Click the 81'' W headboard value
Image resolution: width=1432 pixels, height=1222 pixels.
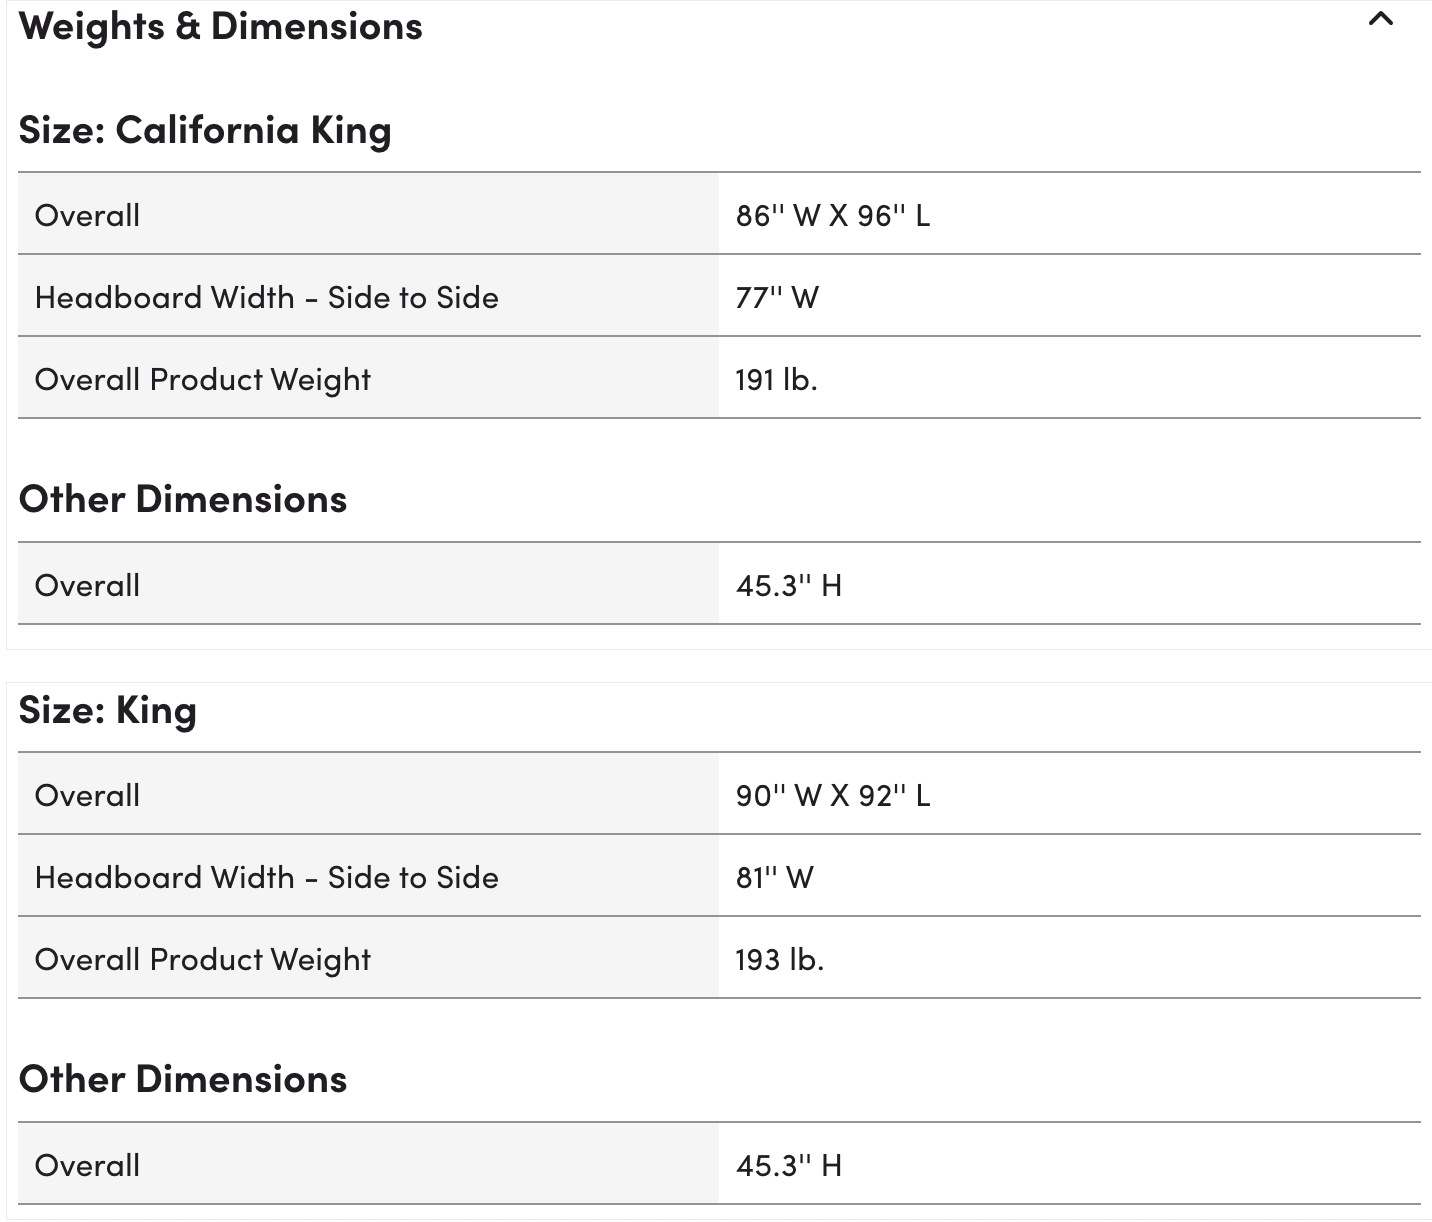[x=775, y=877]
